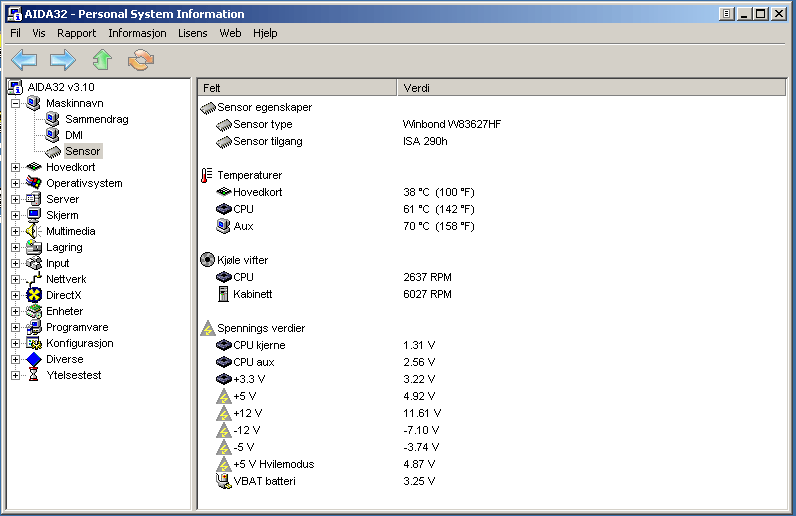This screenshot has width=796, height=516.
Task: Click the 2637 RPM CPU fan value
Action: 427,277
